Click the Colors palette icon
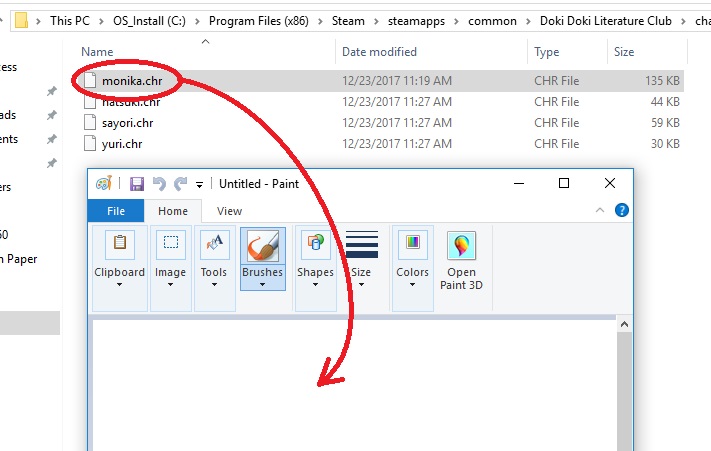Screen dimensions: 711x451 tap(413, 244)
